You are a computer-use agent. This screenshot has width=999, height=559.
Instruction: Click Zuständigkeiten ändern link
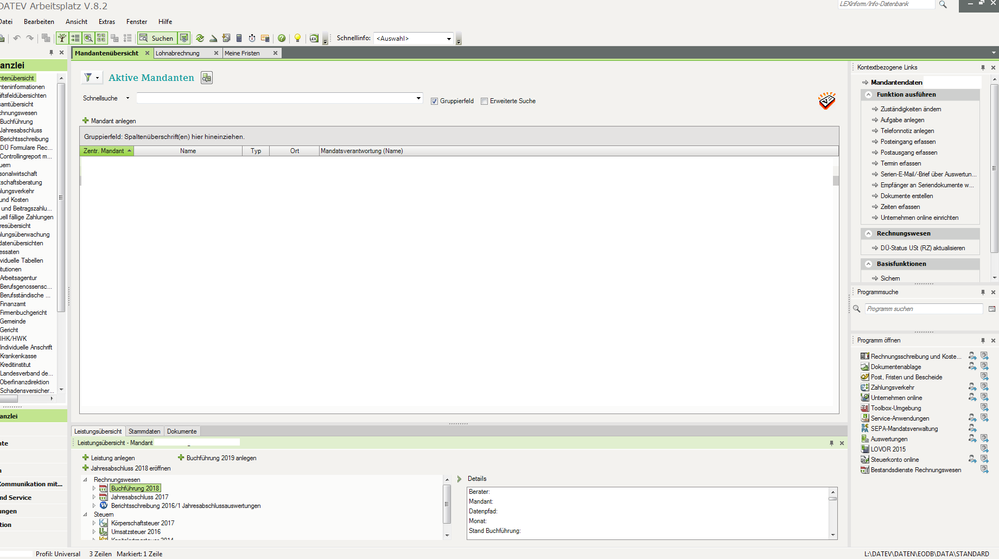point(910,109)
